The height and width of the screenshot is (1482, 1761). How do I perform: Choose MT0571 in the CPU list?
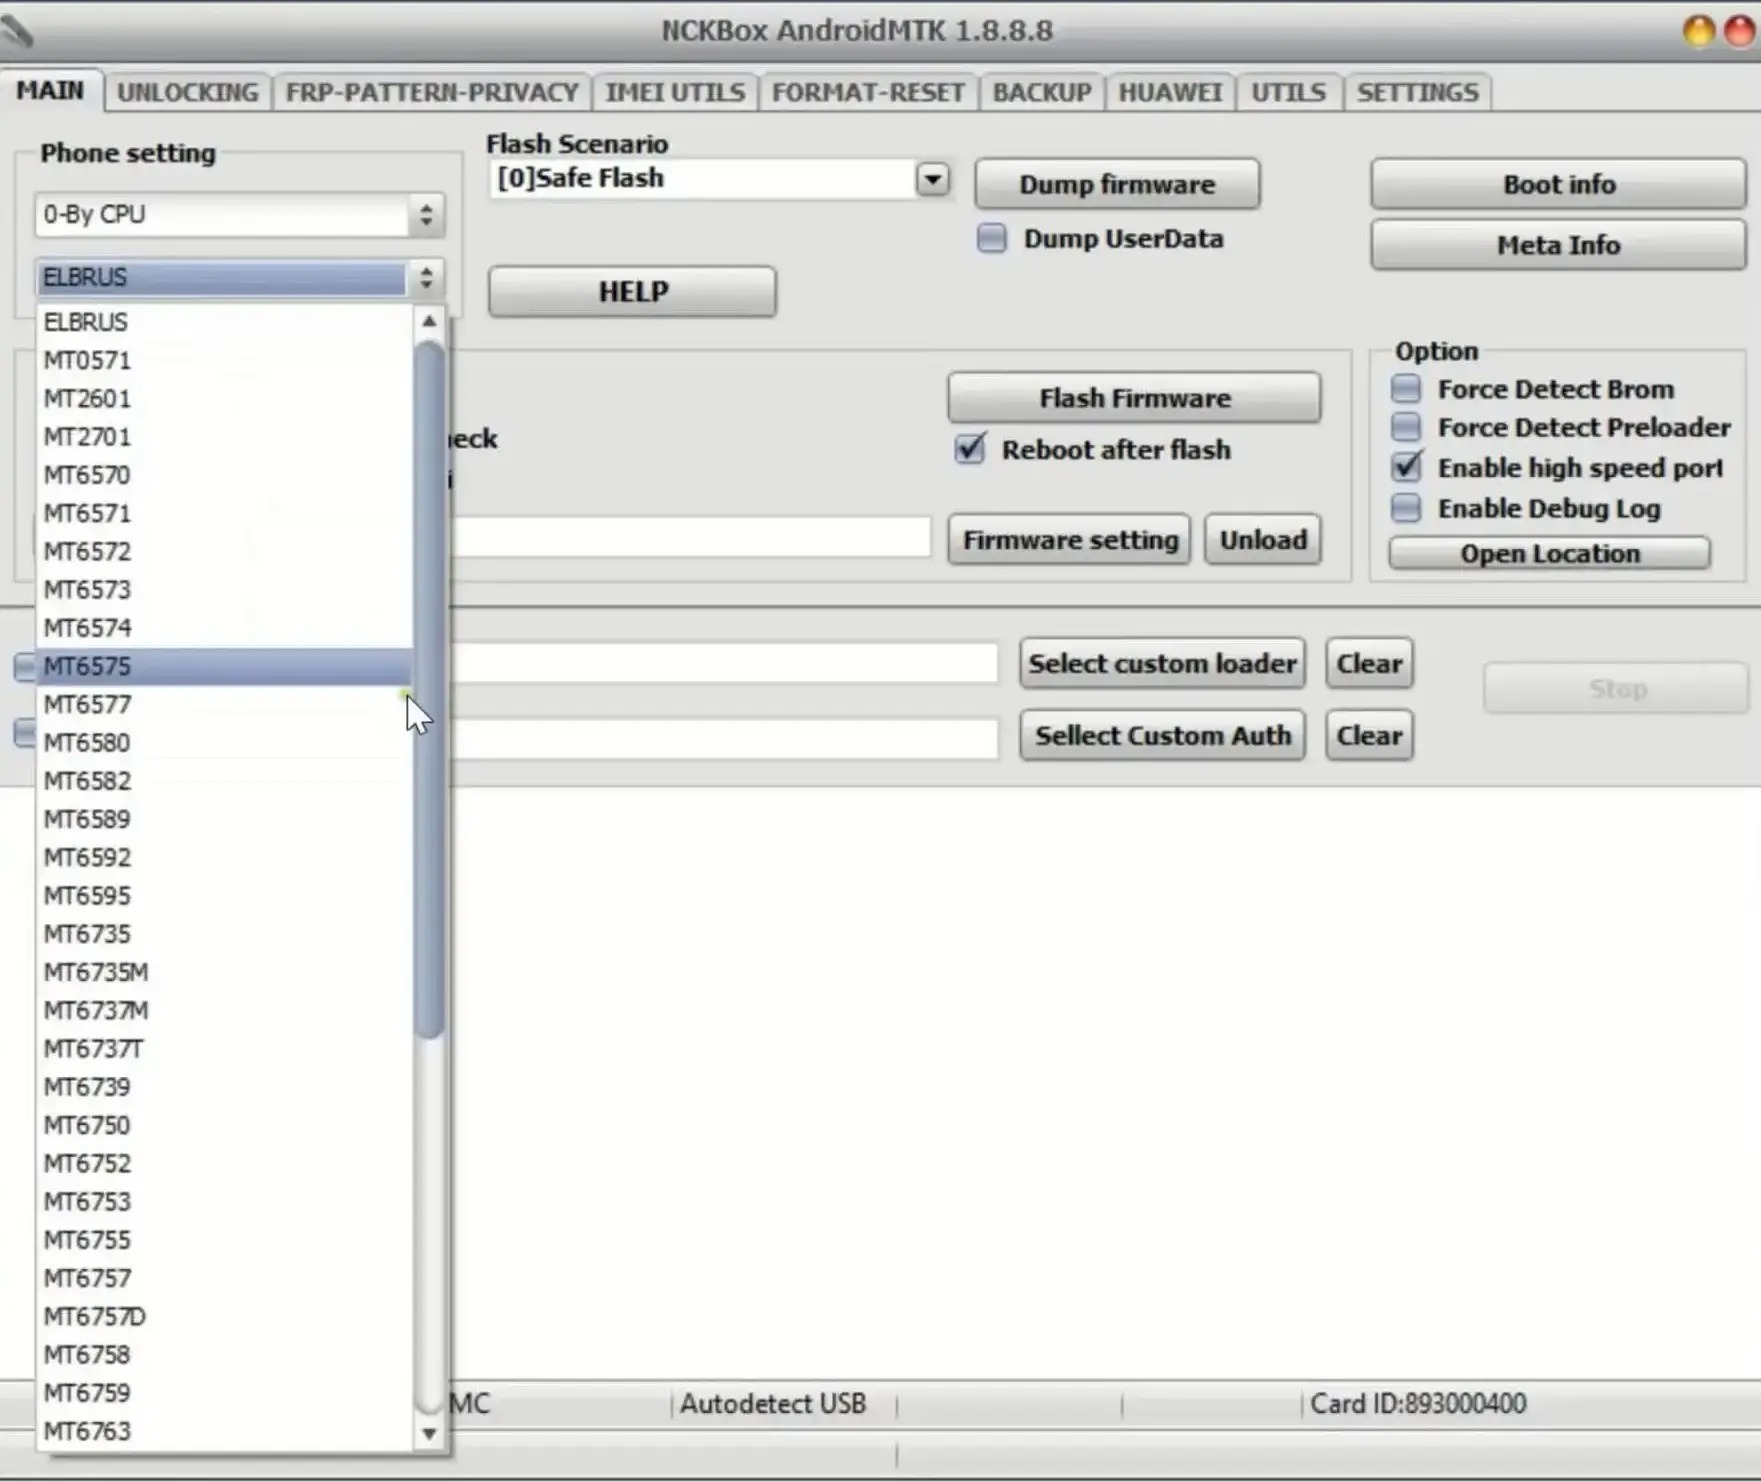tap(225, 360)
